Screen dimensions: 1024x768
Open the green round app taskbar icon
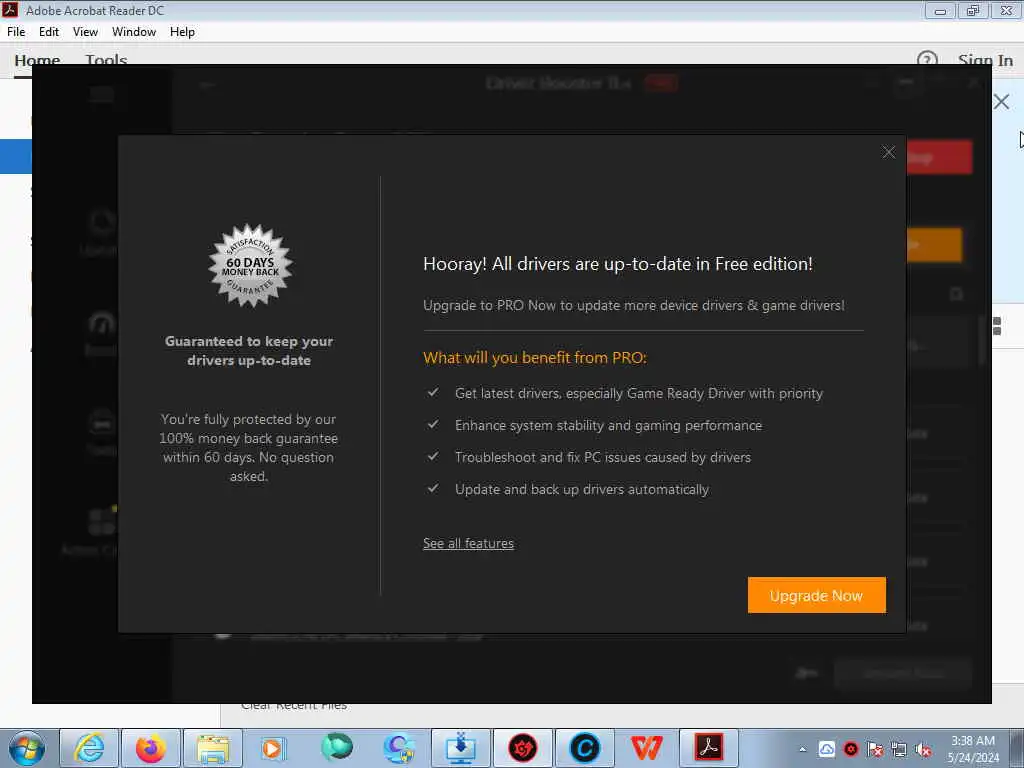tap(336, 748)
